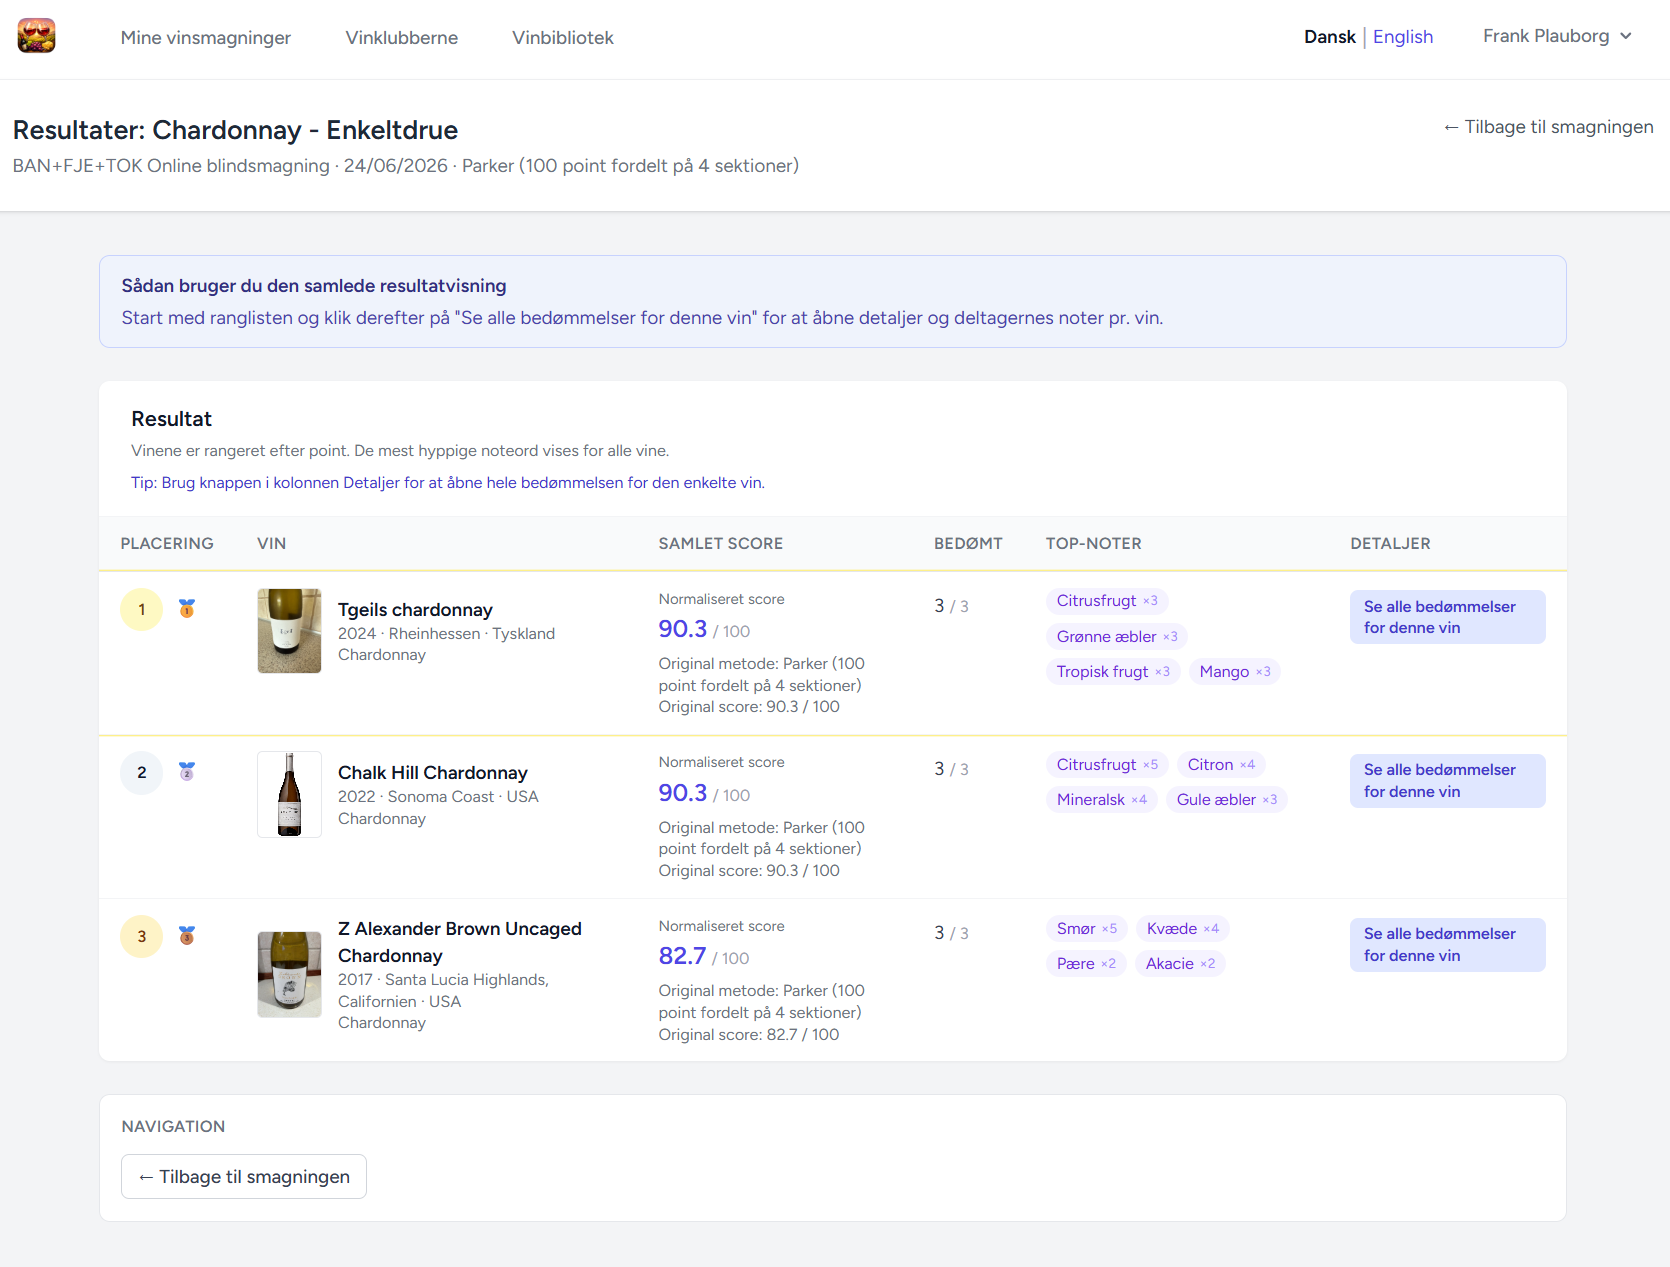This screenshot has height=1267, width=1670.
Task: Click the Tgeils chardonnay wine name
Action: point(415,610)
